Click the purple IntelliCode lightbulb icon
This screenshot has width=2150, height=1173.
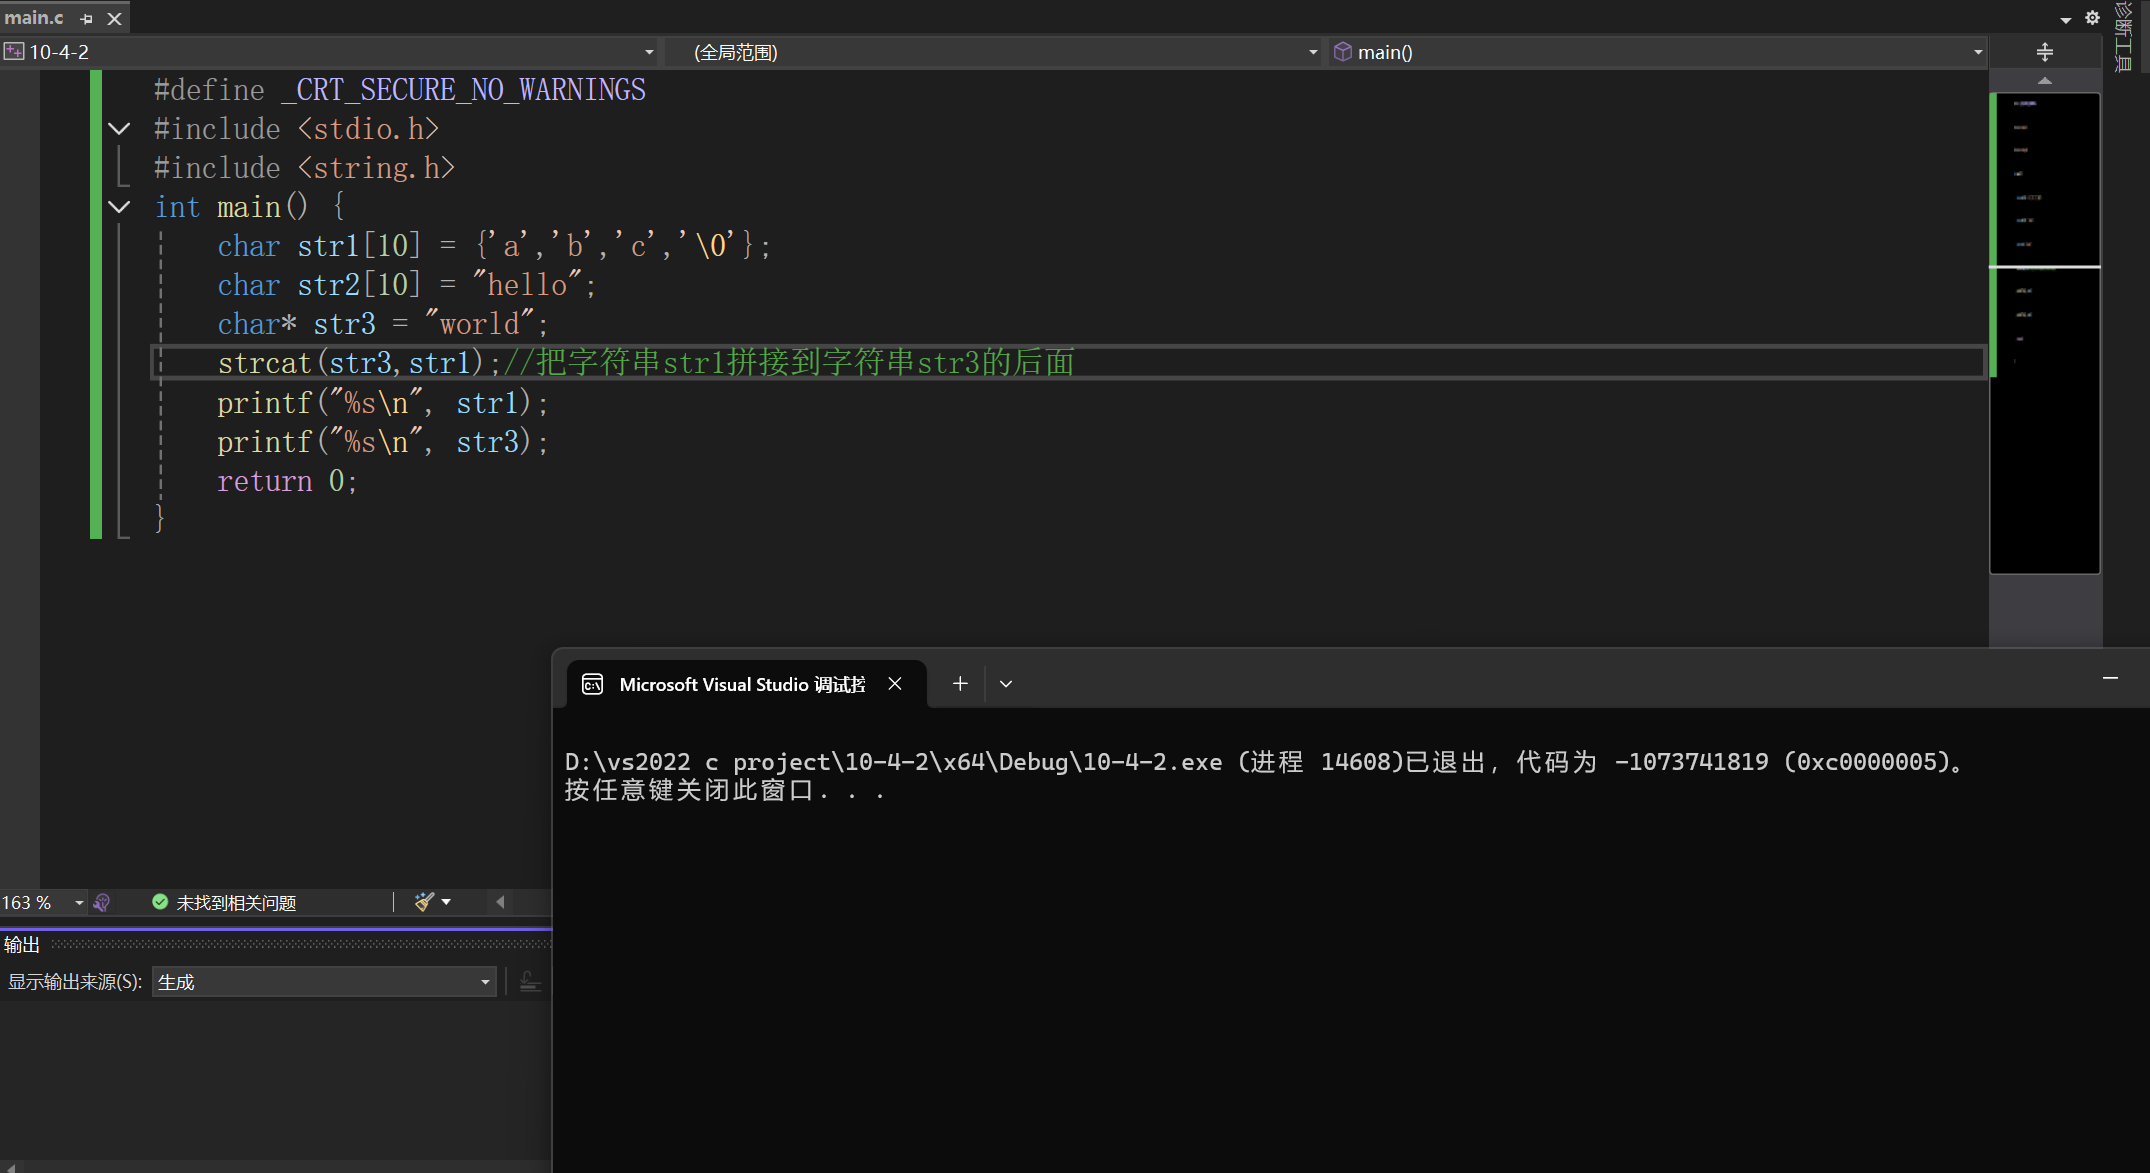tap(102, 903)
